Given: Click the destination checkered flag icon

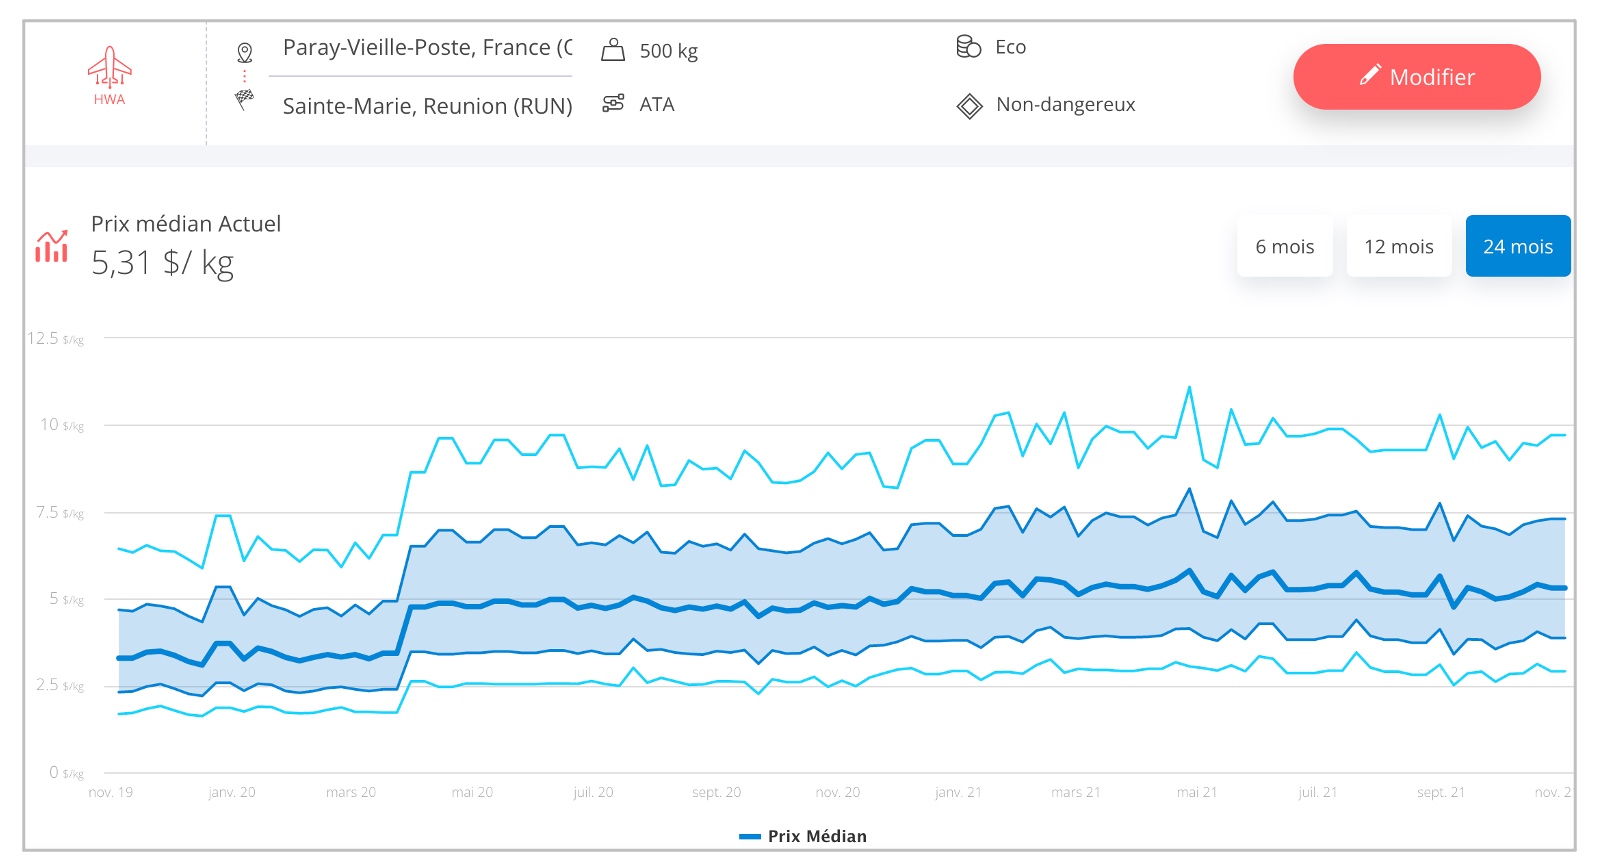Looking at the screenshot, I should point(244,99).
